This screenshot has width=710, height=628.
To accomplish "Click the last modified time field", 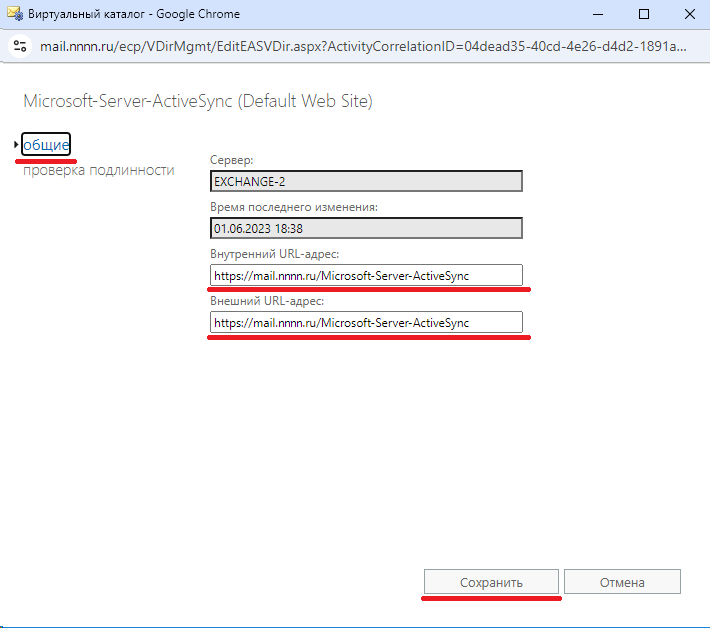I will (x=366, y=228).
